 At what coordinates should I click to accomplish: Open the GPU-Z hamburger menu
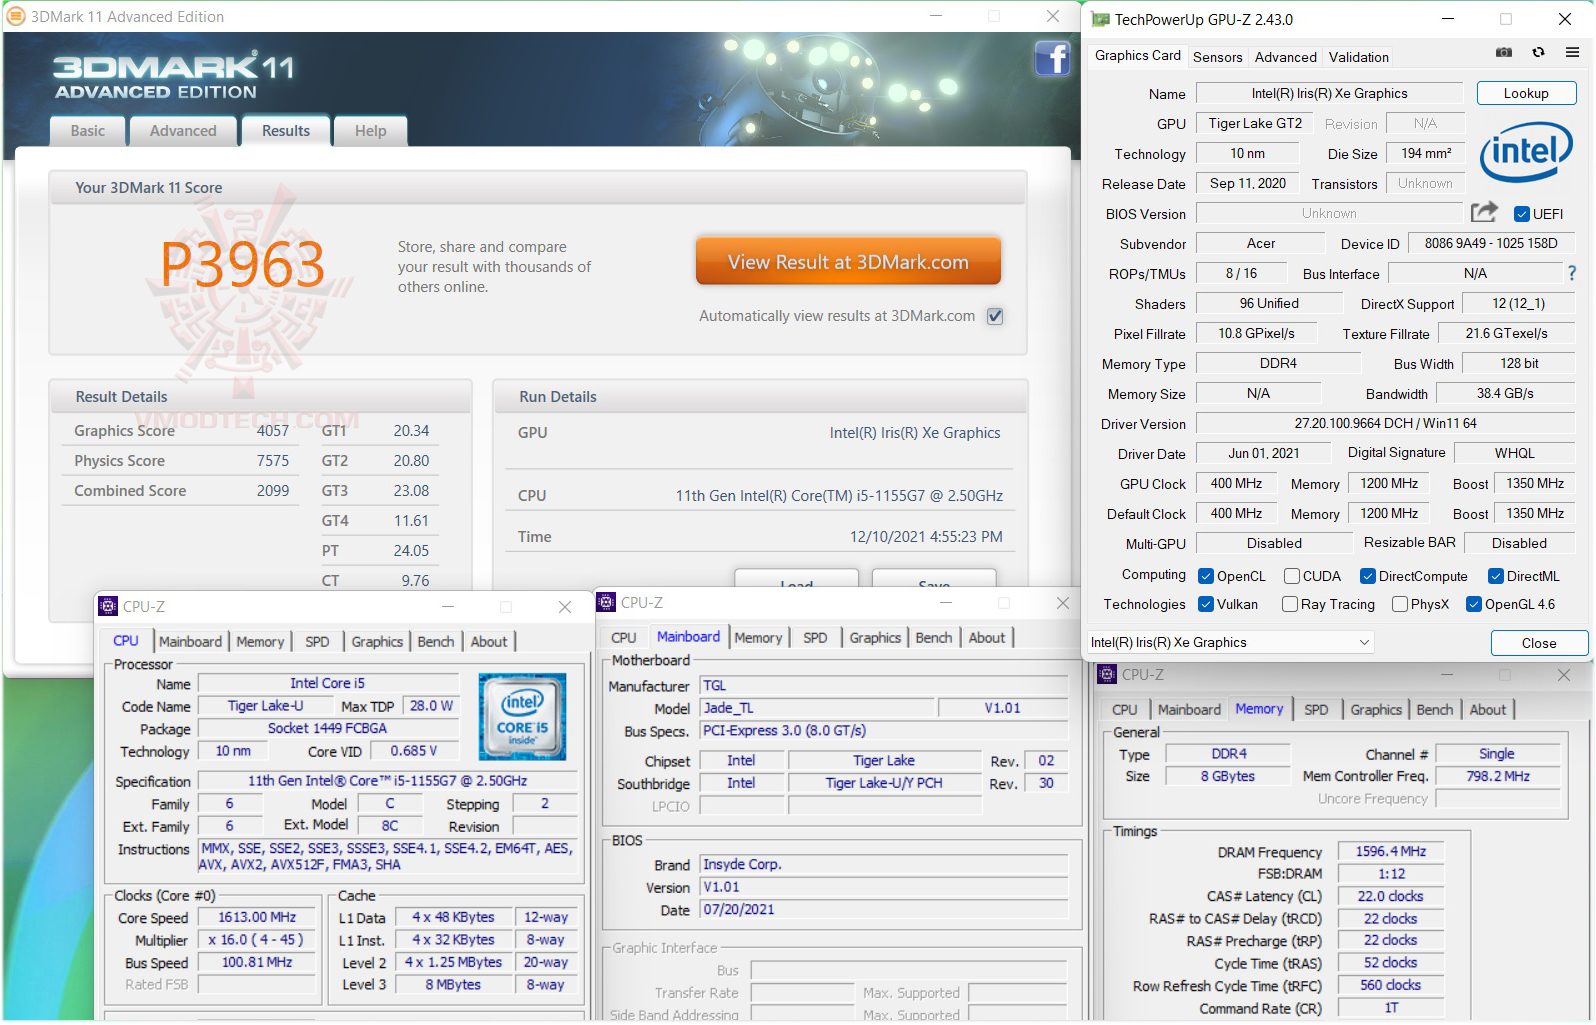(1572, 52)
